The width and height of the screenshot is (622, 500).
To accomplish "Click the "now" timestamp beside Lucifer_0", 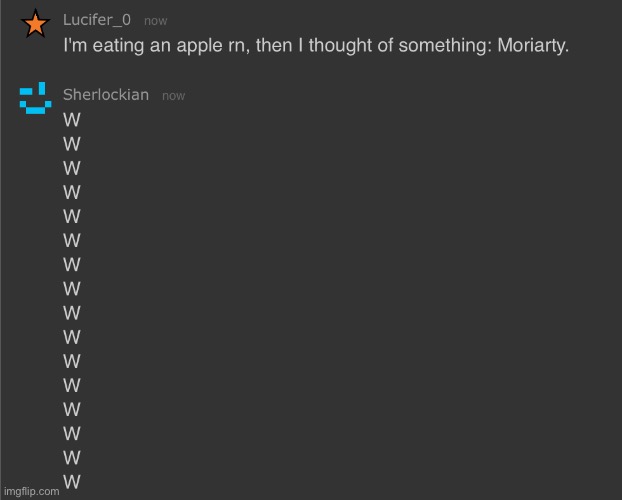I will [155, 20].
